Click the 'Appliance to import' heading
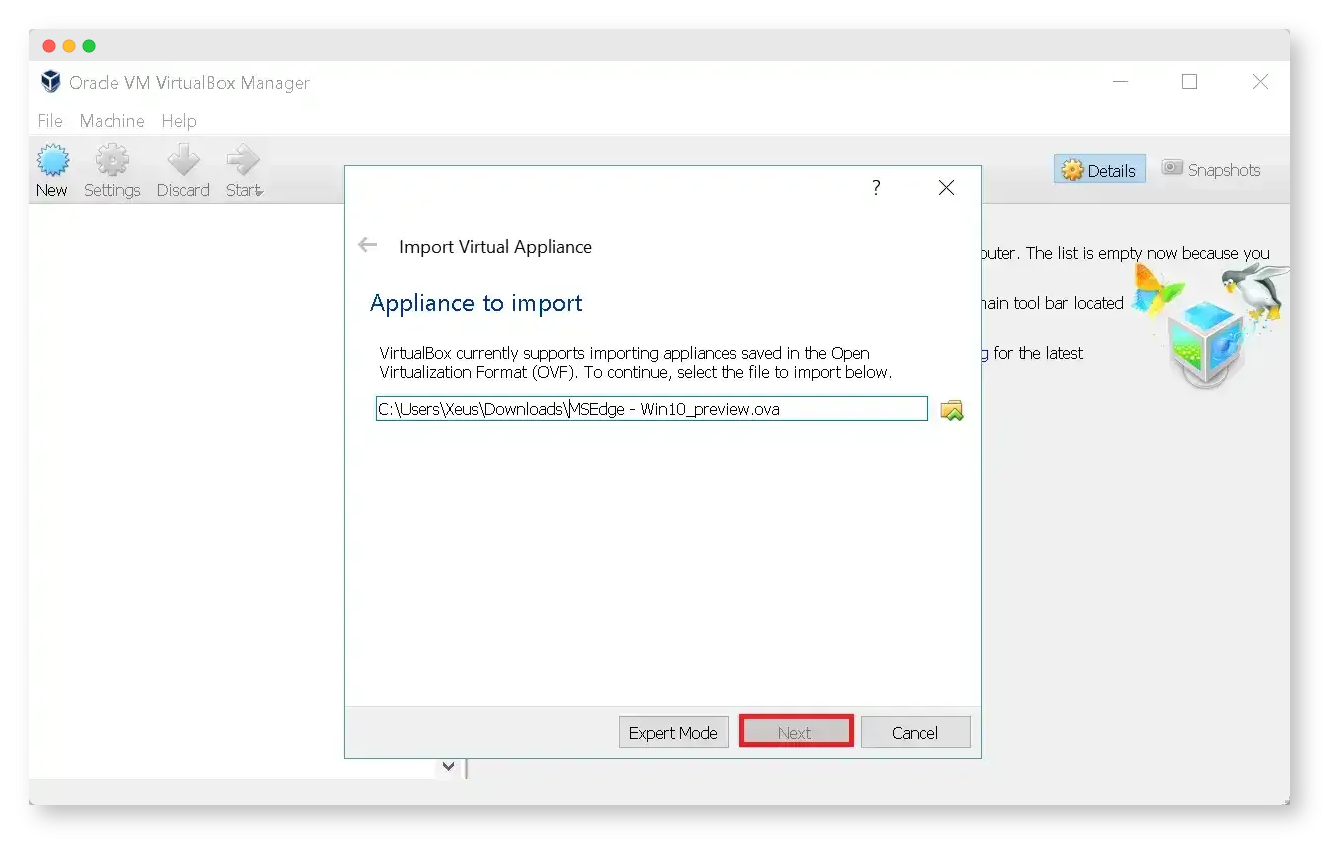This screenshot has width=1339, height=854. click(476, 303)
